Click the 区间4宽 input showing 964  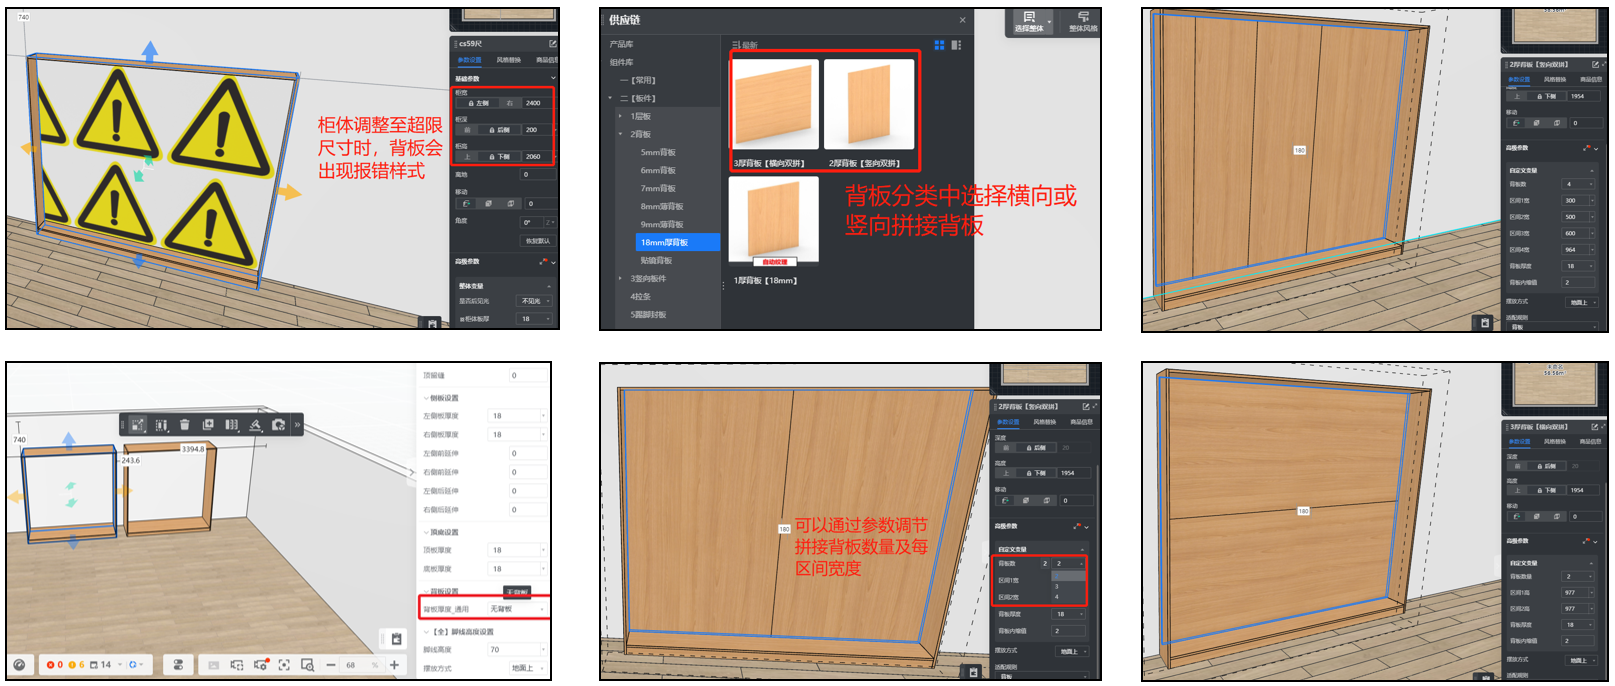pos(1577,249)
